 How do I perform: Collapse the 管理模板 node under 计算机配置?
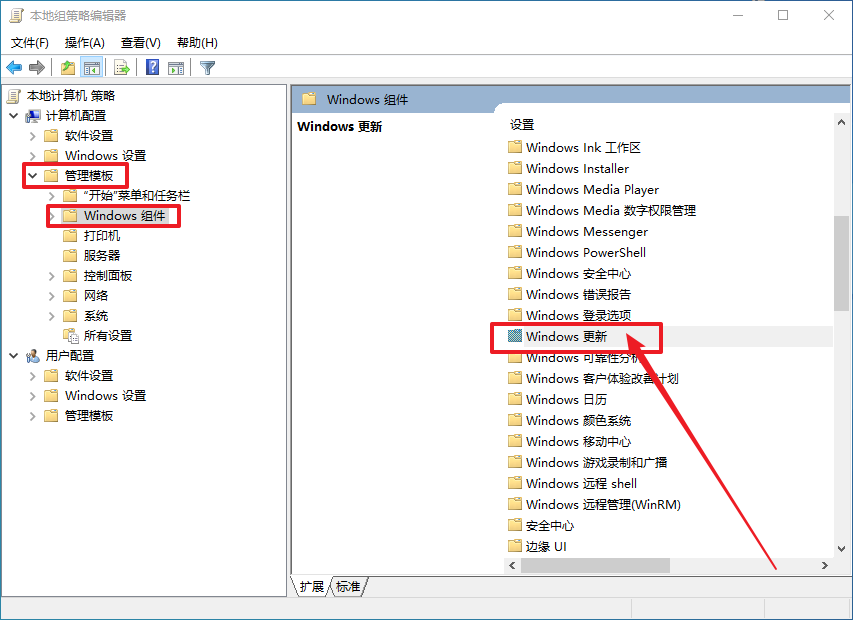click(32, 176)
